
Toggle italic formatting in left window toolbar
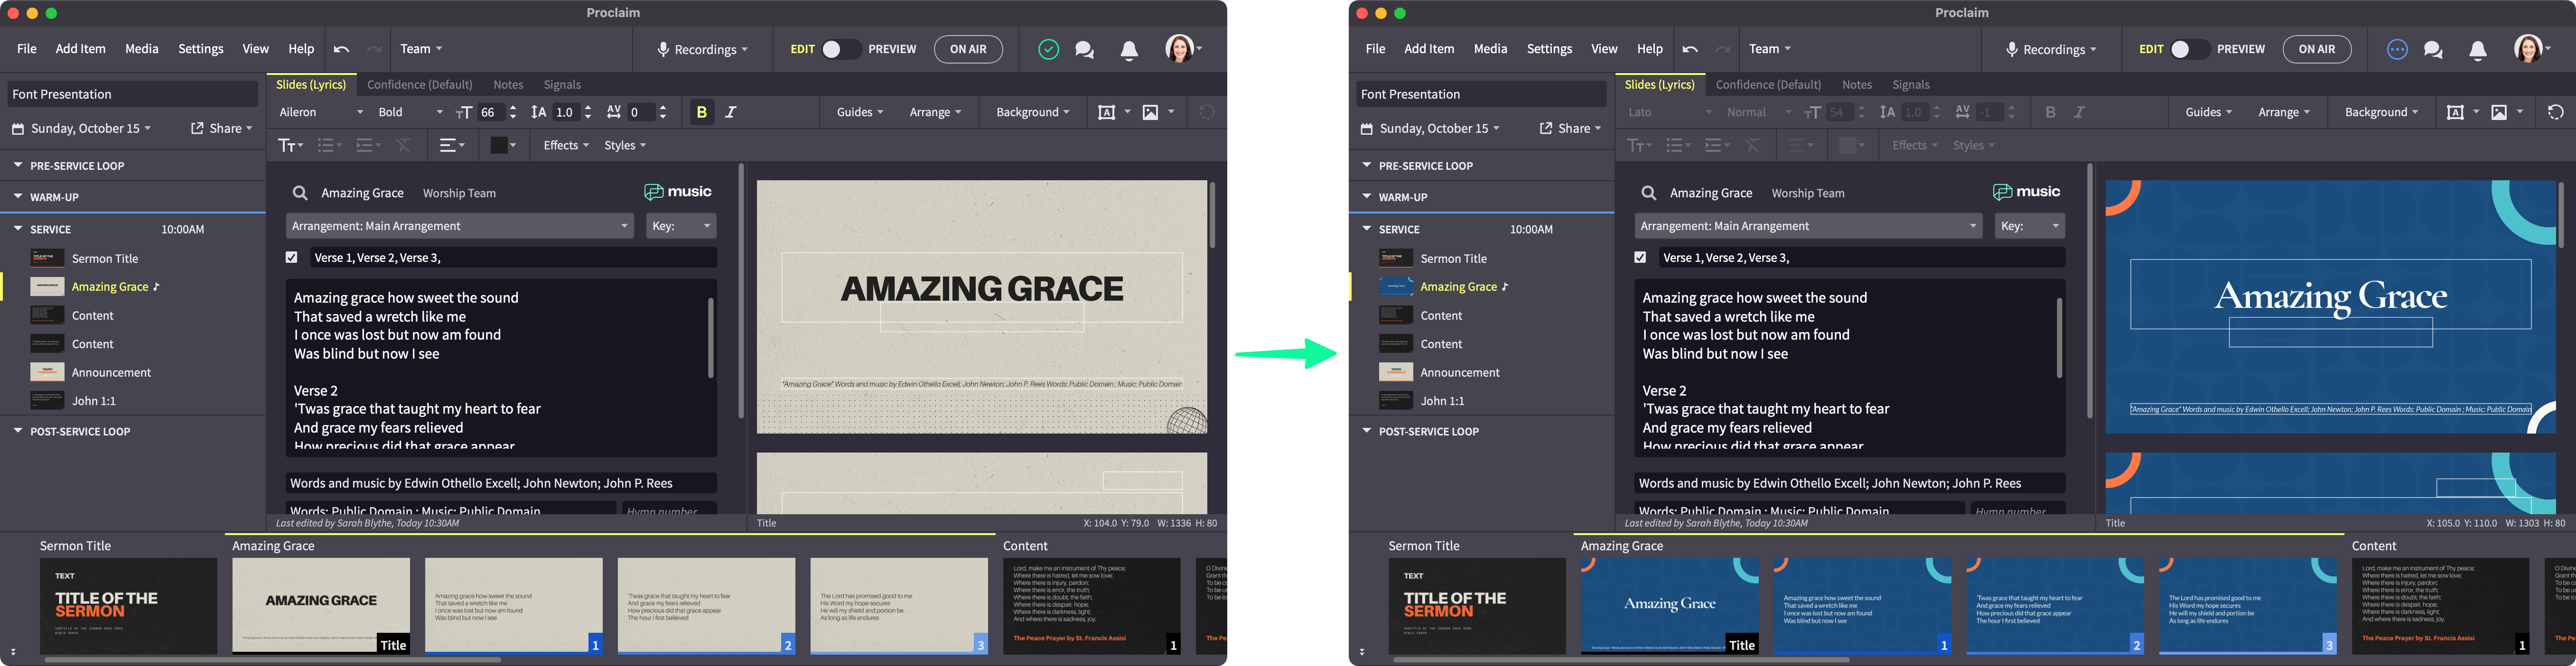click(731, 112)
